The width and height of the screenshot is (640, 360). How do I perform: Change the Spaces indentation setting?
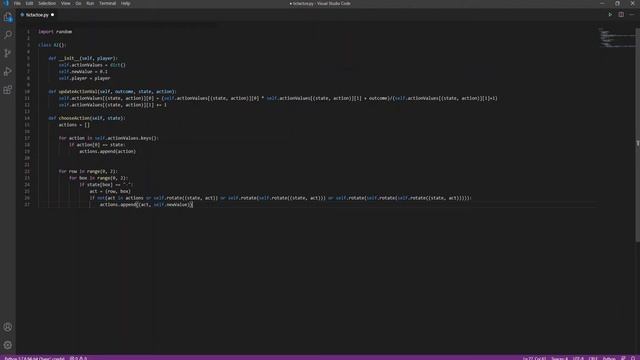[x=559, y=358]
